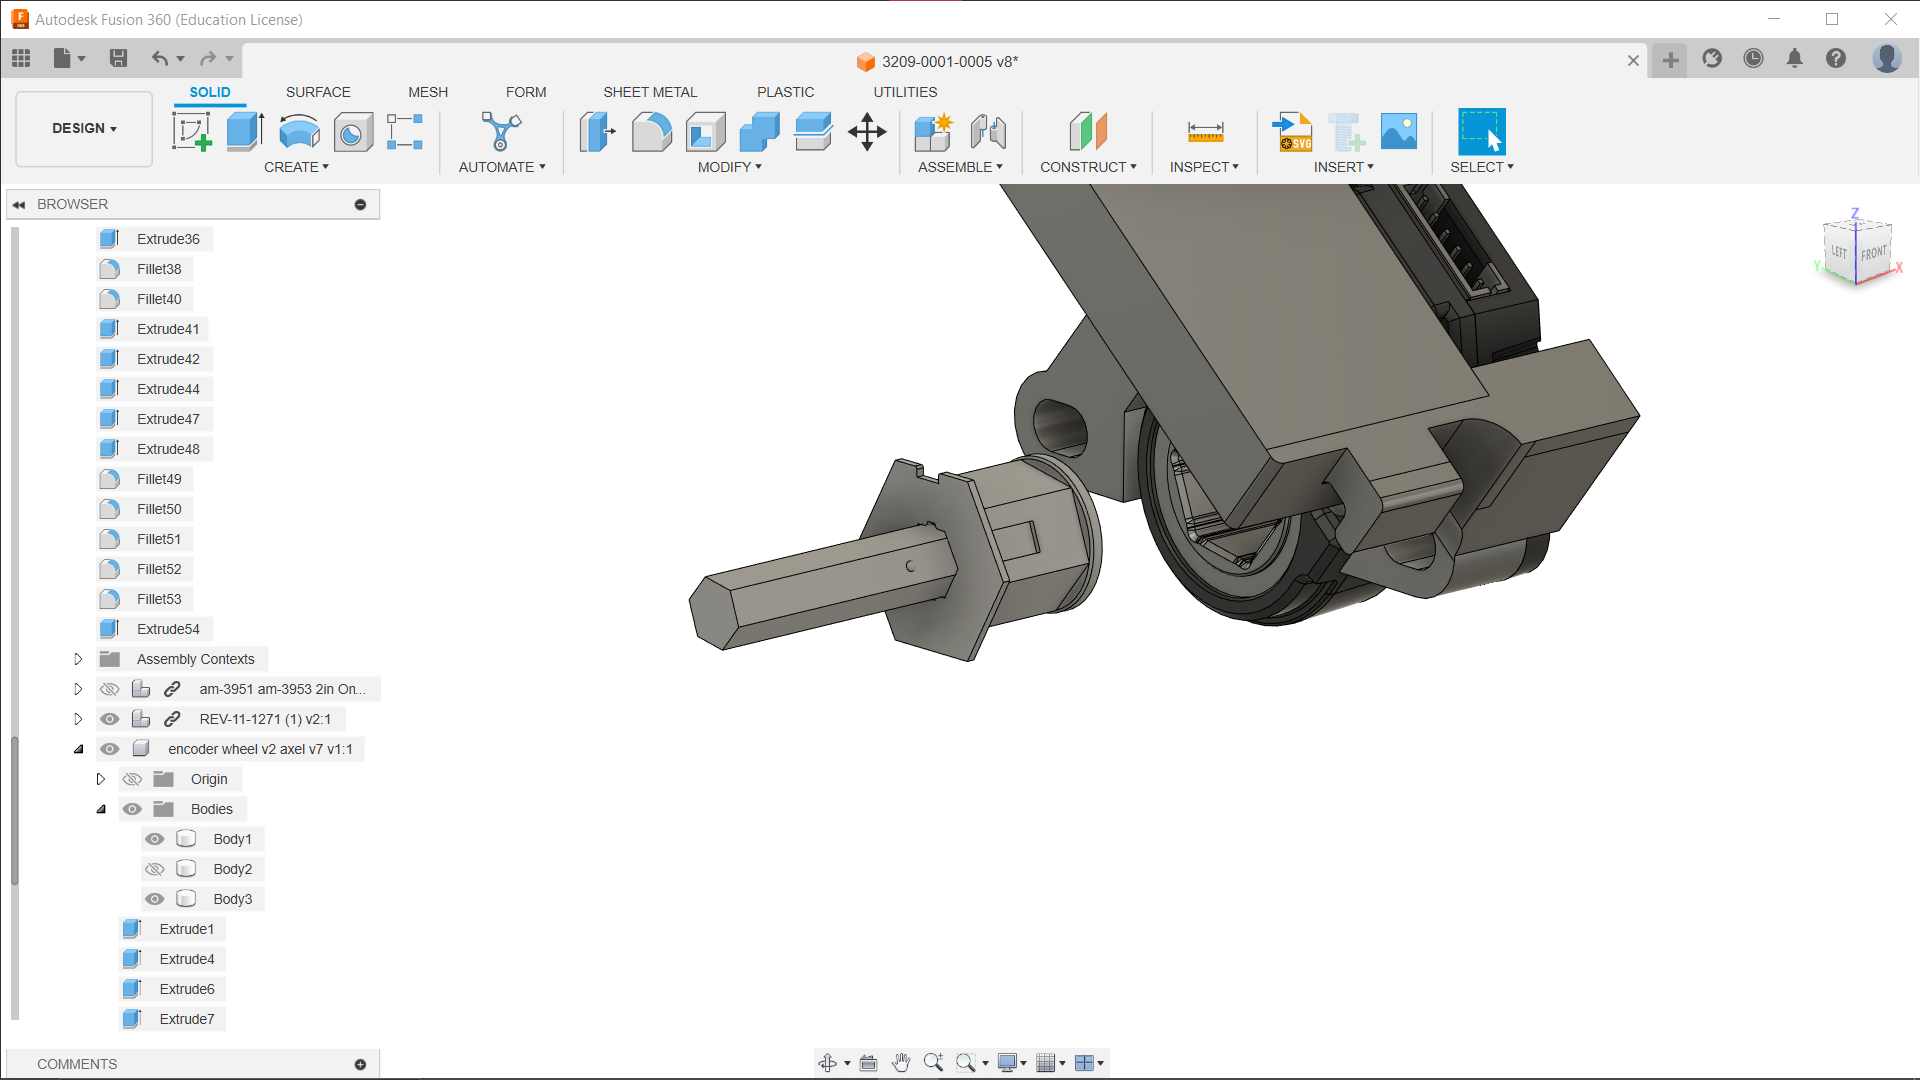The width and height of the screenshot is (1920, 1080).
Task: Switch to the SURFACE tab
Action: 318,92
